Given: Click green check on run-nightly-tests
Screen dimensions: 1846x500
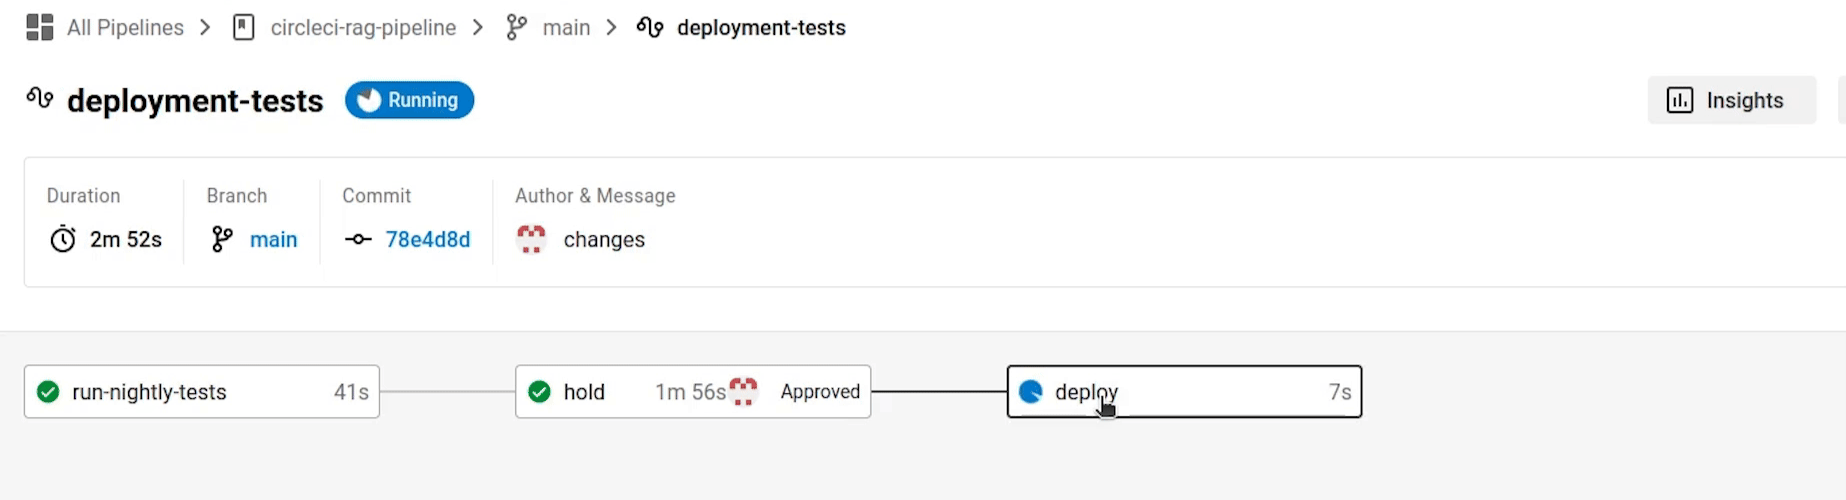Looking at the screenshot, I should click(48, 392).
